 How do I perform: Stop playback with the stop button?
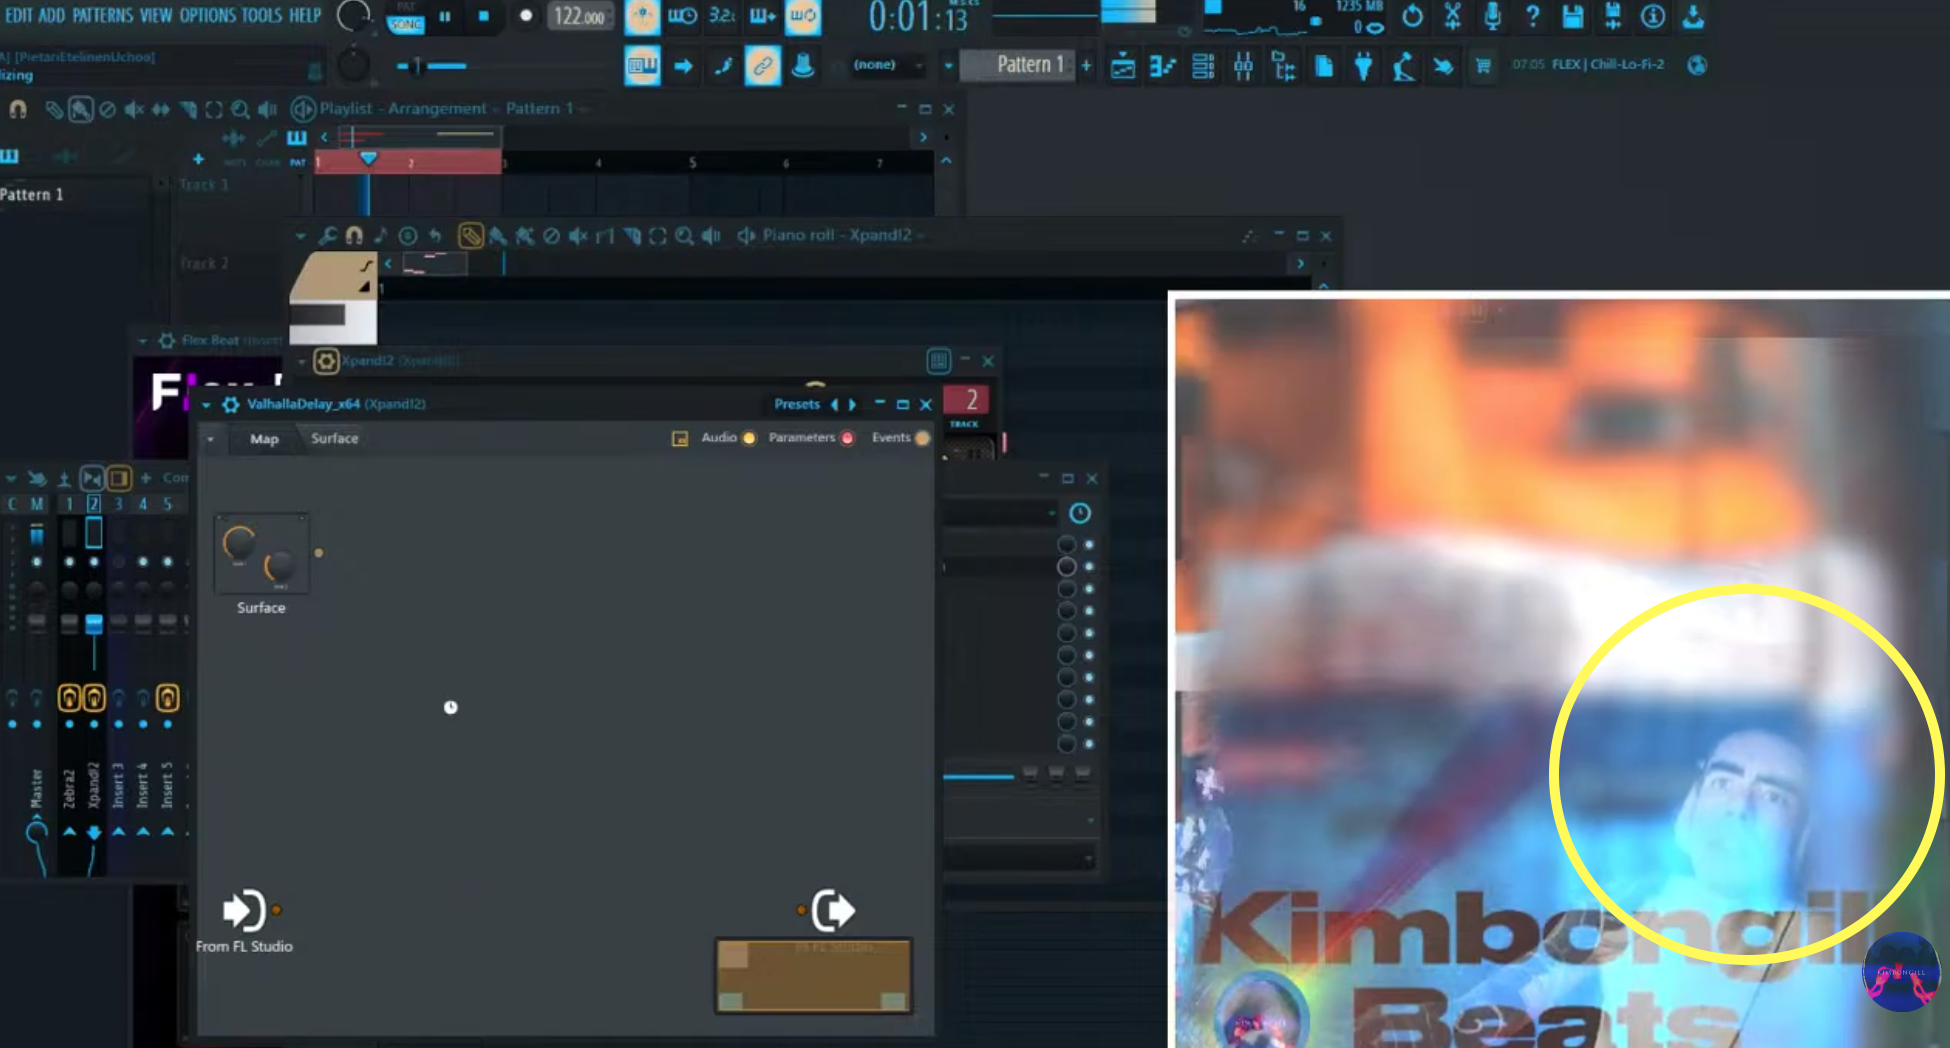(484, 17)
